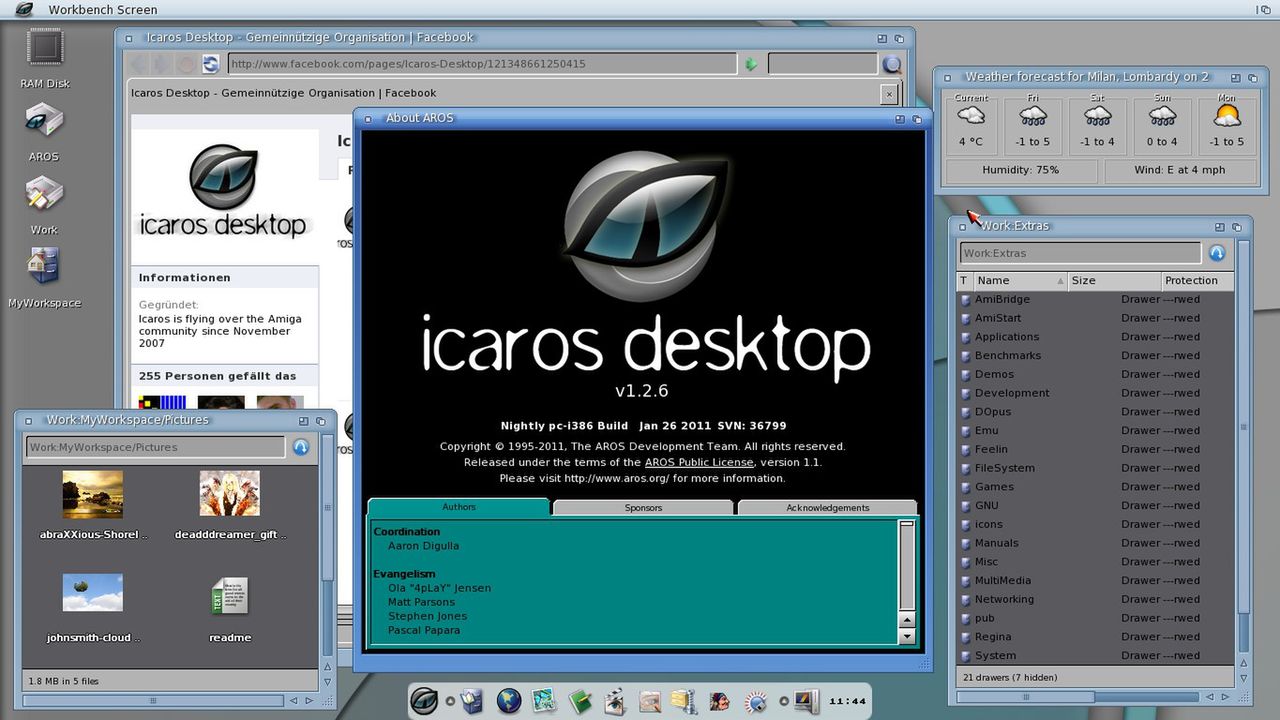Screen dimensions: 1280x720
Task: Open the zipped folder archiver dock icon
Action: click(684, 701)
